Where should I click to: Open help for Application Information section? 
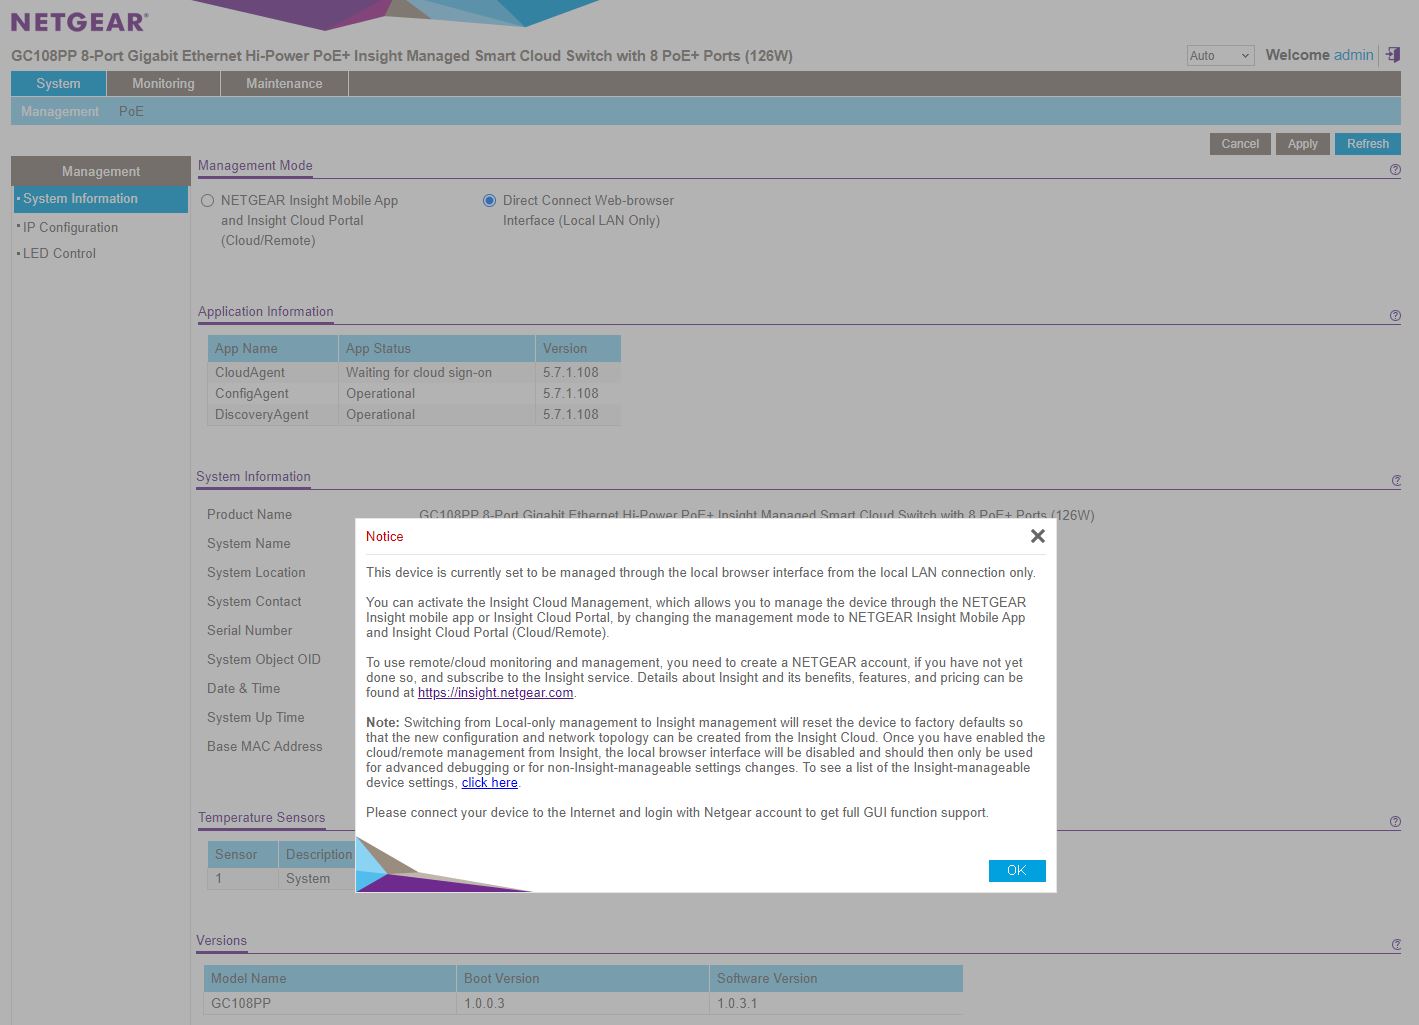coord(1395,316)
